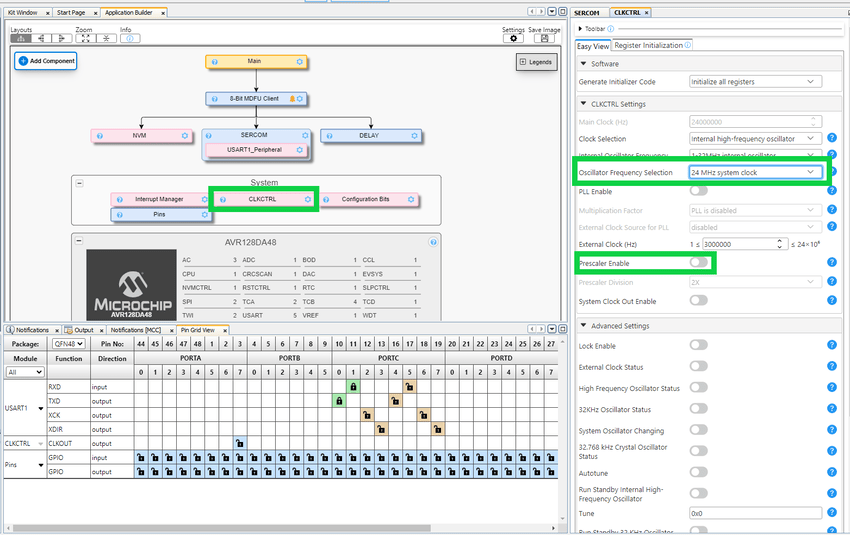Viewport: 850px width, 535px height.
Task: Switch to the SERCOM tab
Action: coord(588,12)
